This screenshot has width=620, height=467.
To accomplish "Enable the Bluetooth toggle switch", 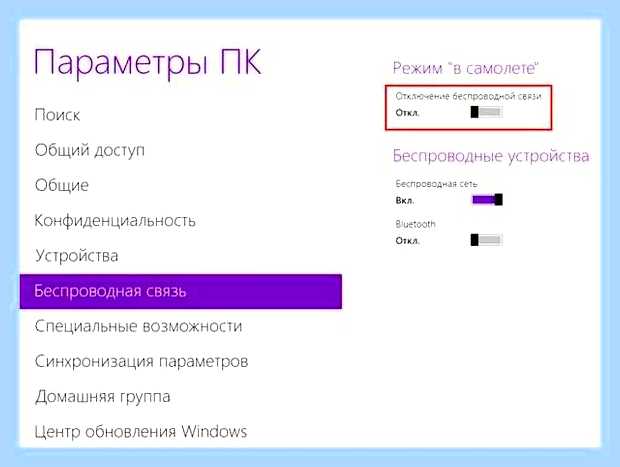I will [486, 240].
